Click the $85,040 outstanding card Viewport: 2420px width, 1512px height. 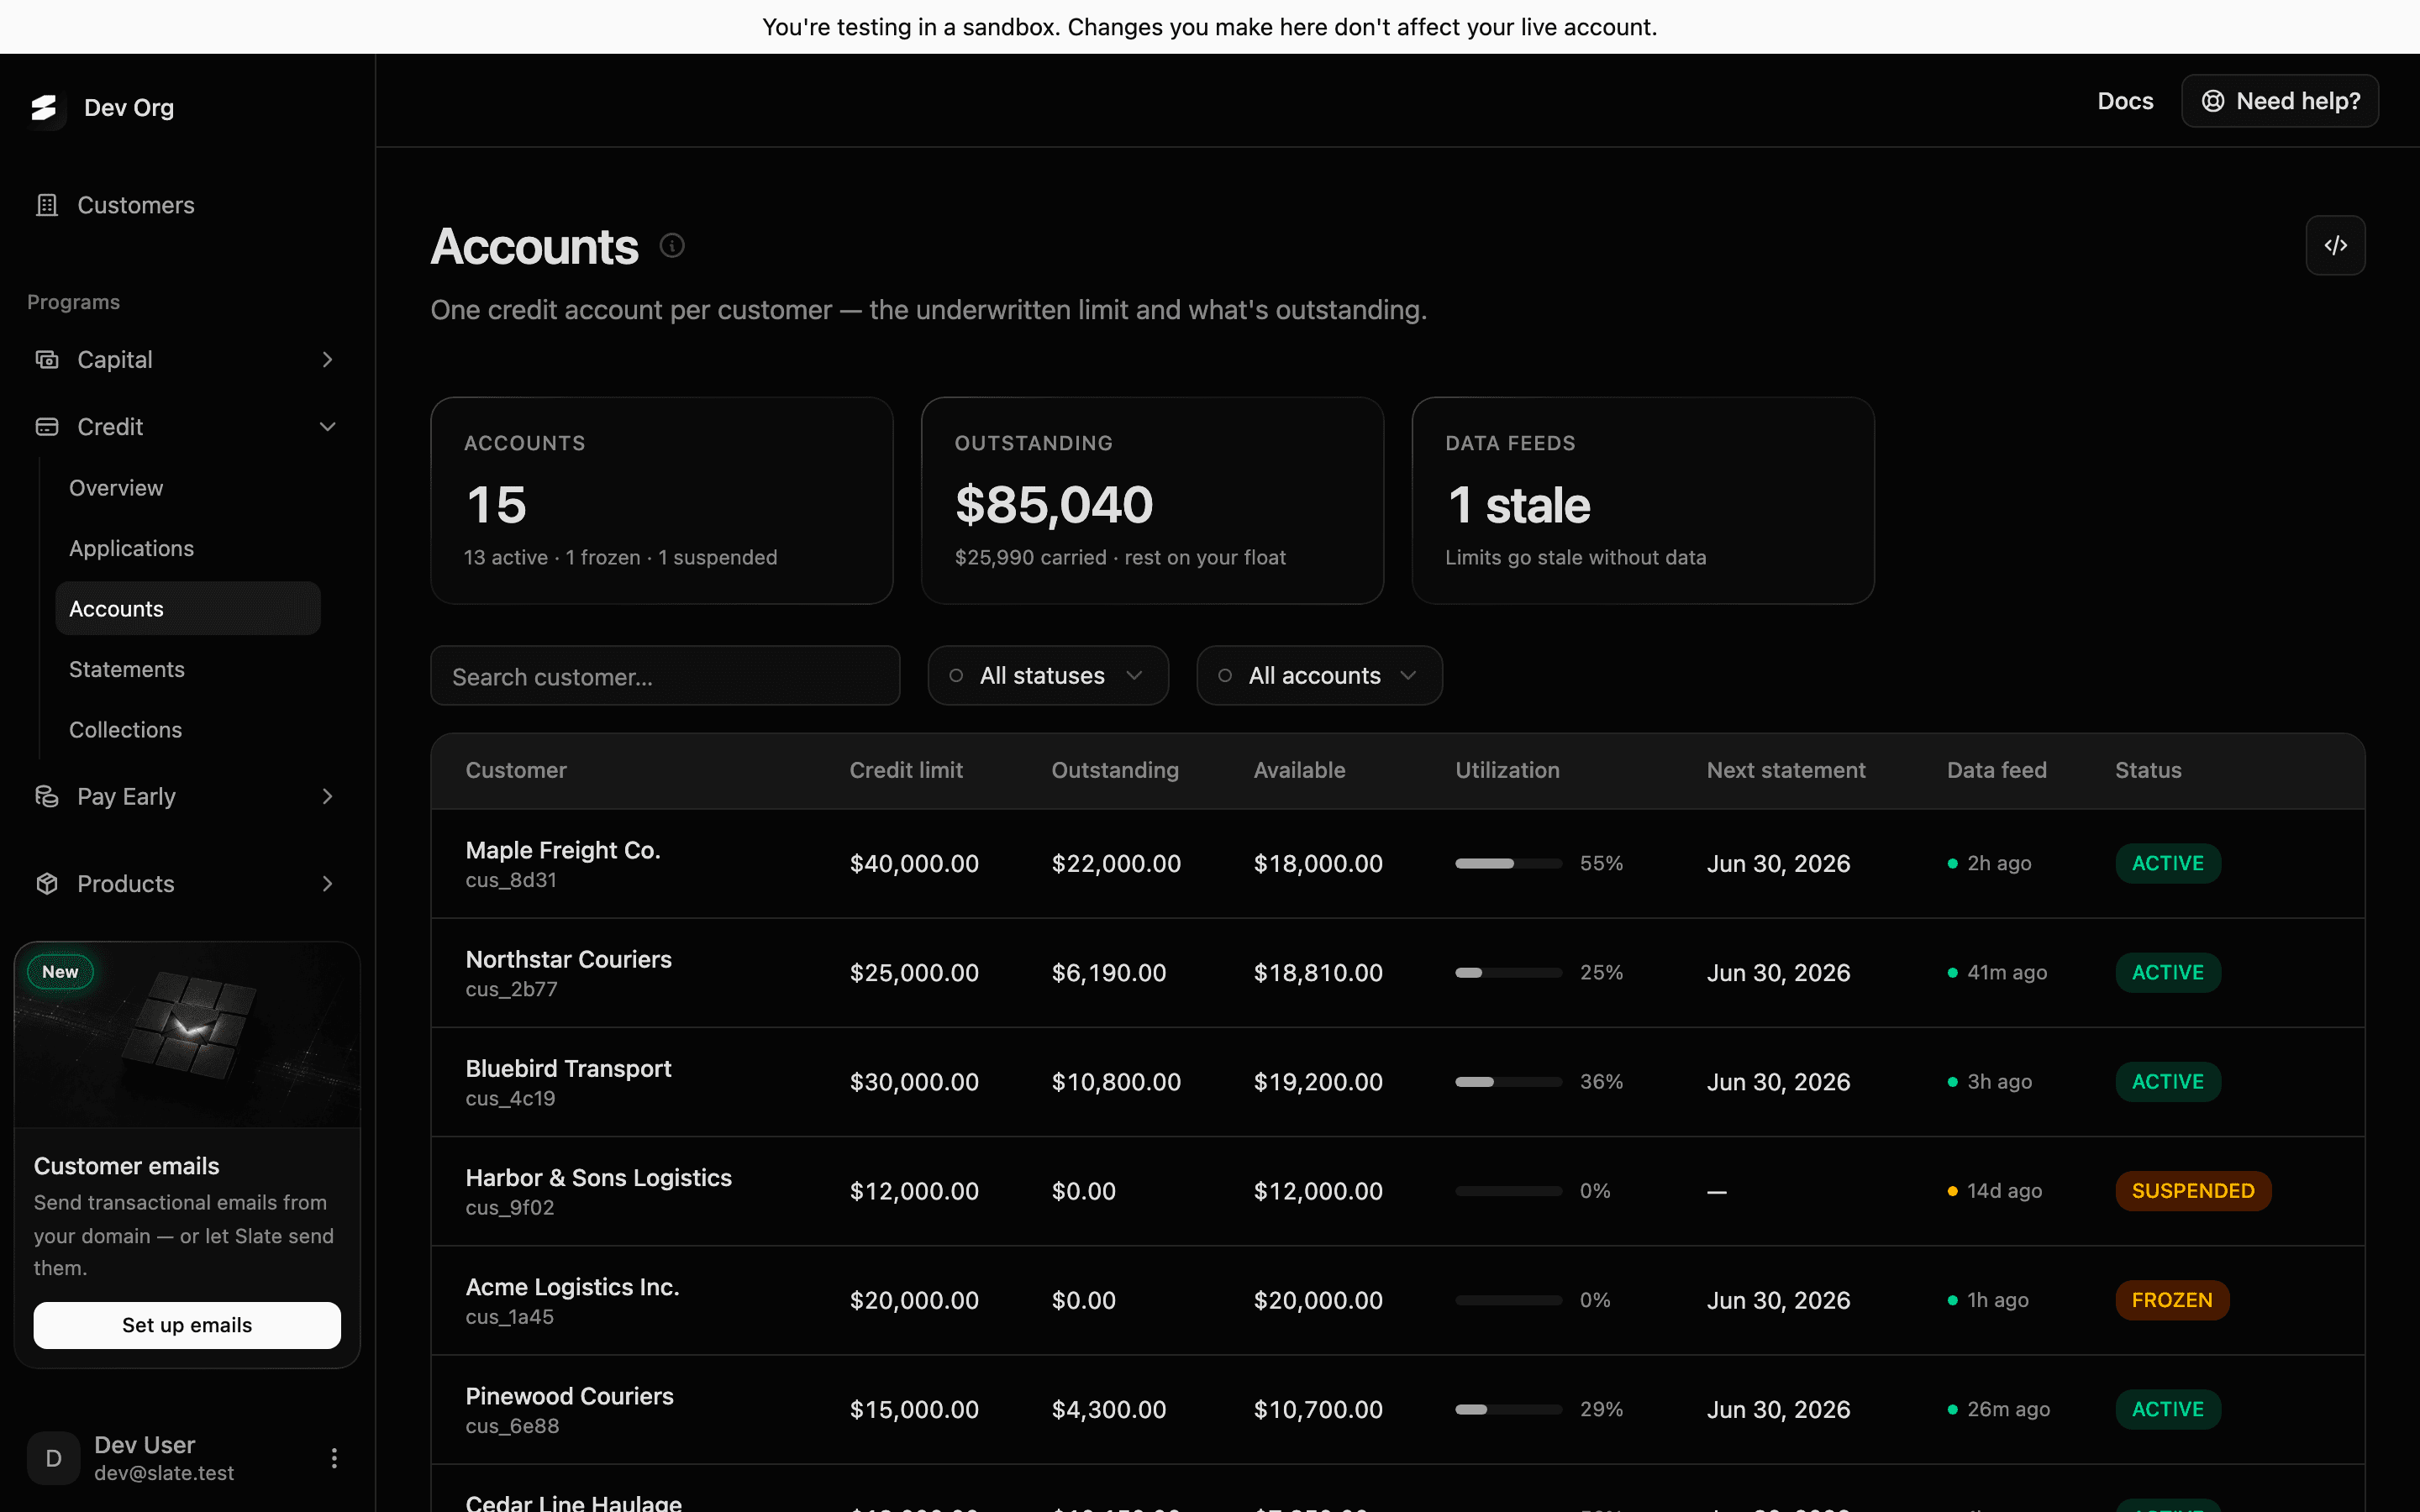point(1152,500)
